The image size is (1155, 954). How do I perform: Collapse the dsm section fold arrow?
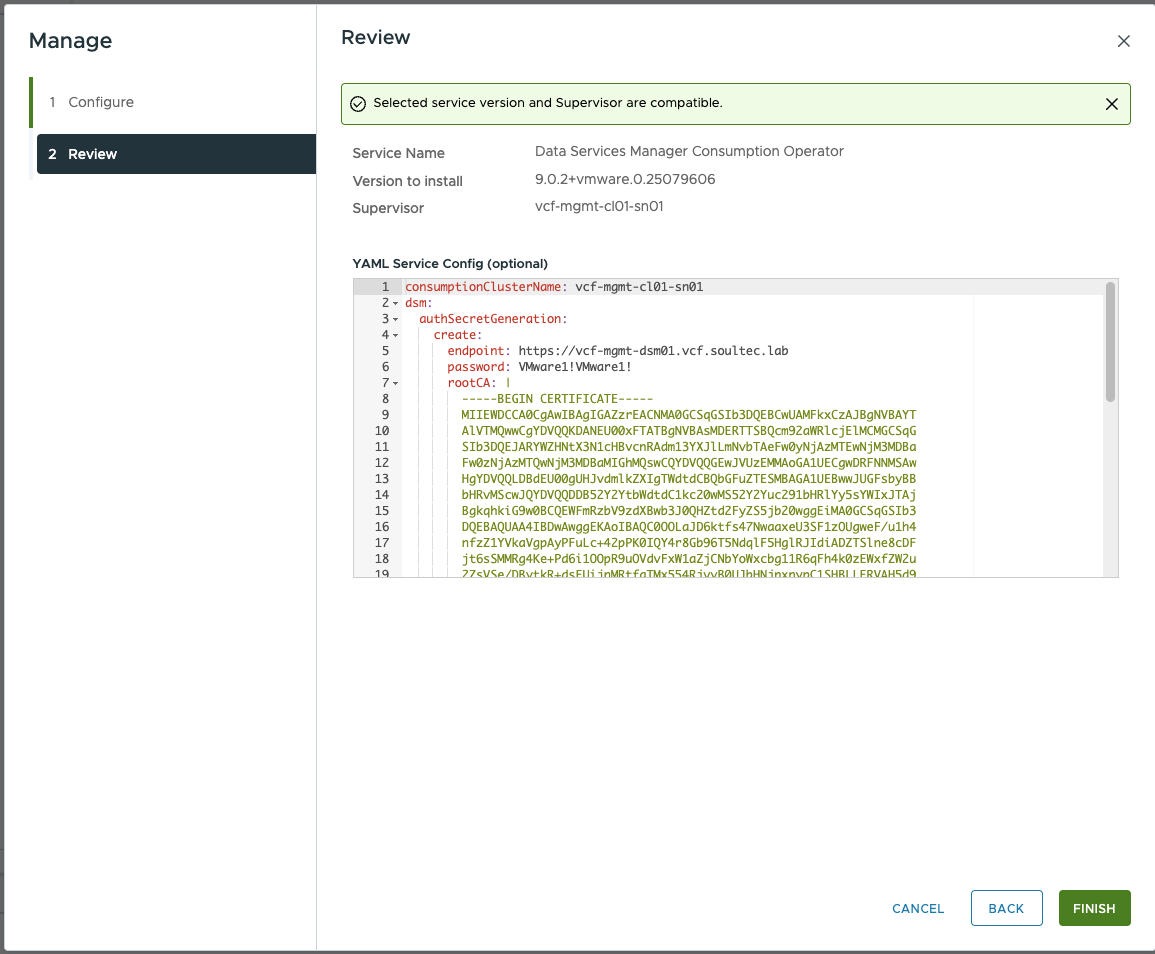click(395, 302)
